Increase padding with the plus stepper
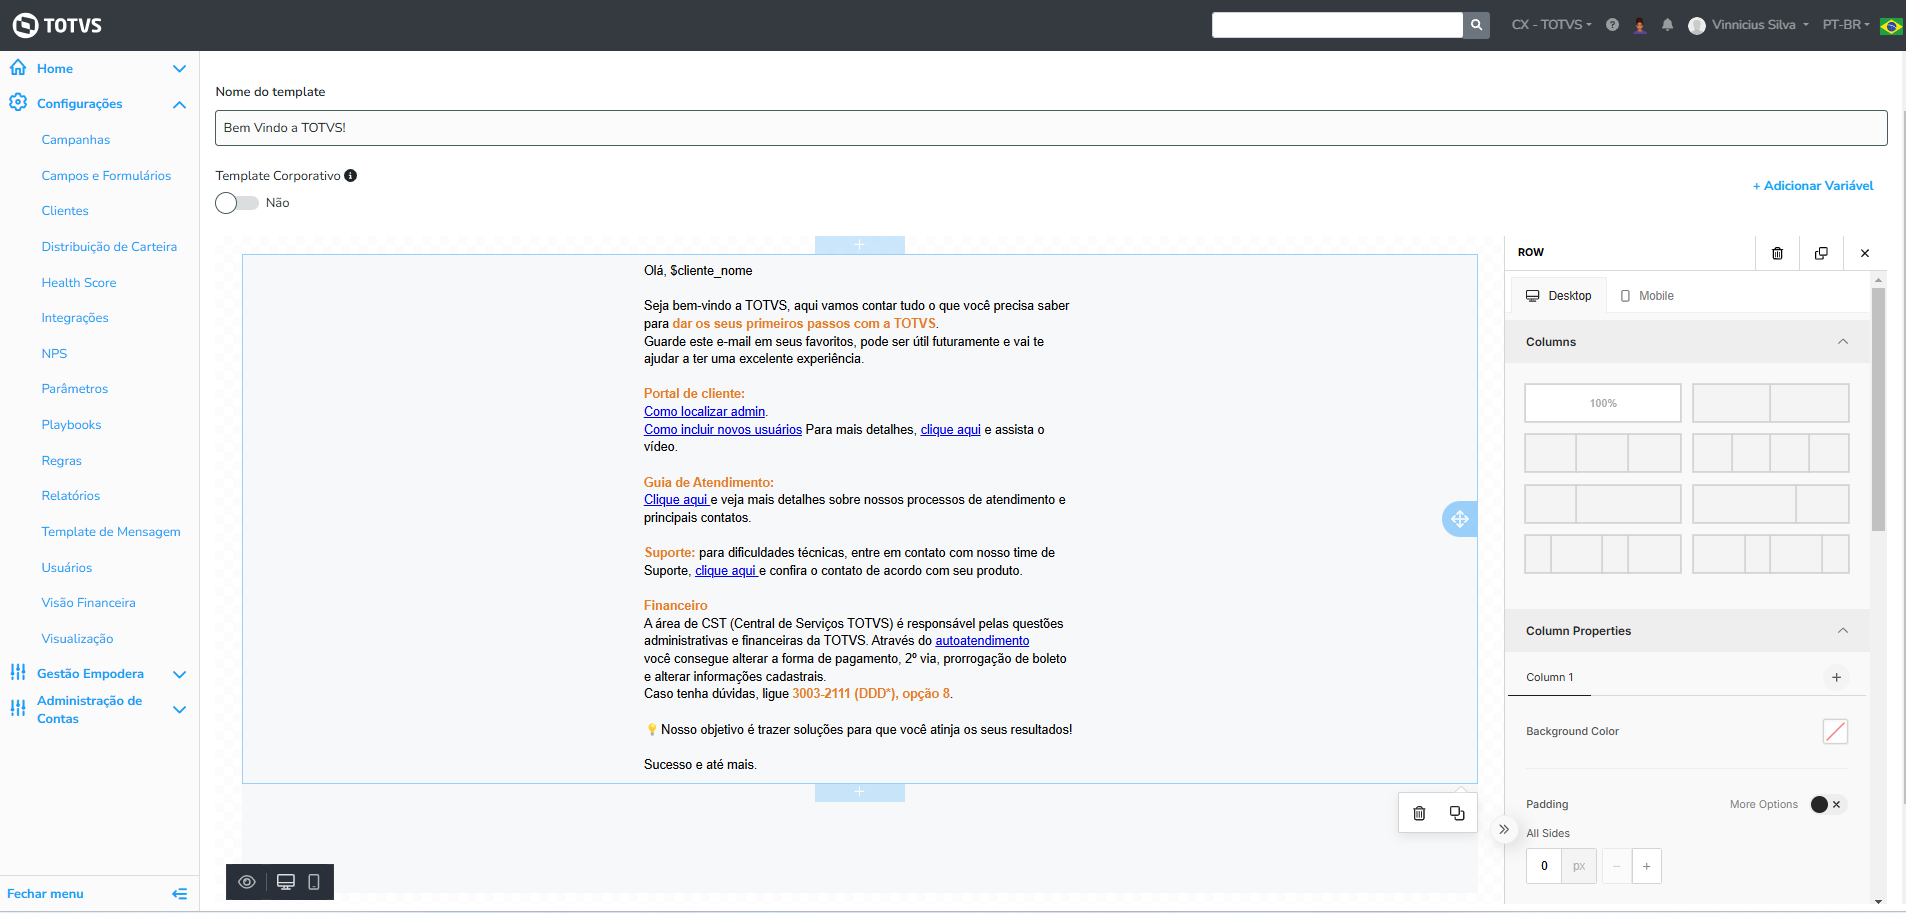Viewport: 1906px width, 913px height. [x=1646, y=866]
